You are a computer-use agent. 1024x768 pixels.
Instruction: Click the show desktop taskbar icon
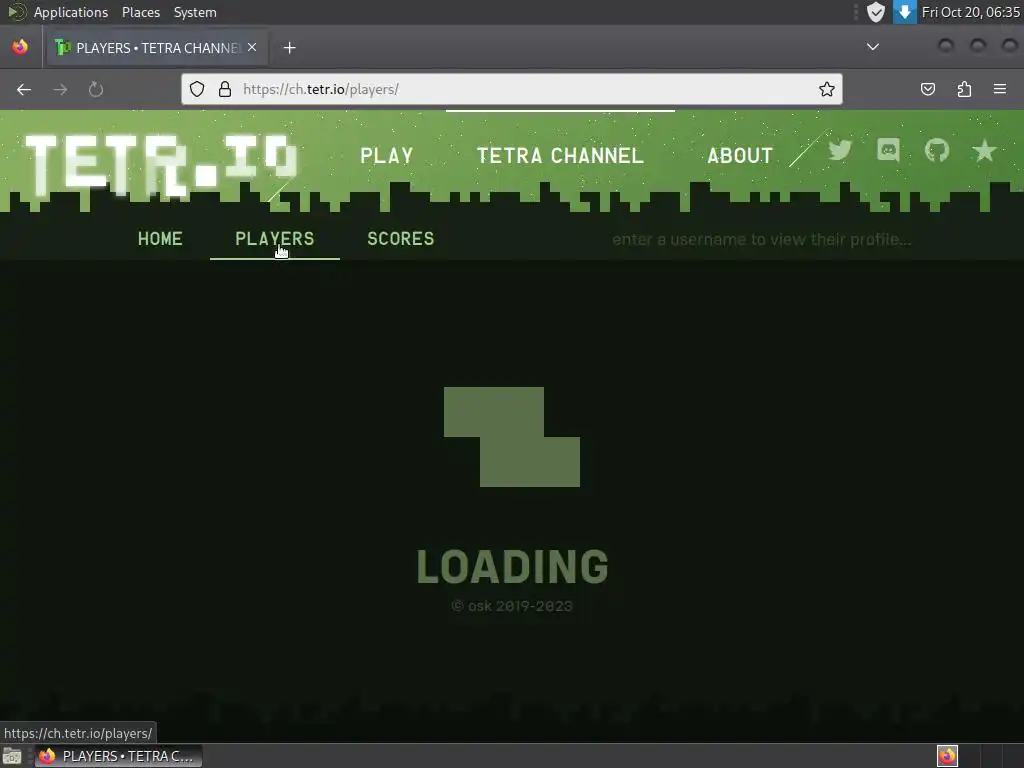tap(12, 756)
